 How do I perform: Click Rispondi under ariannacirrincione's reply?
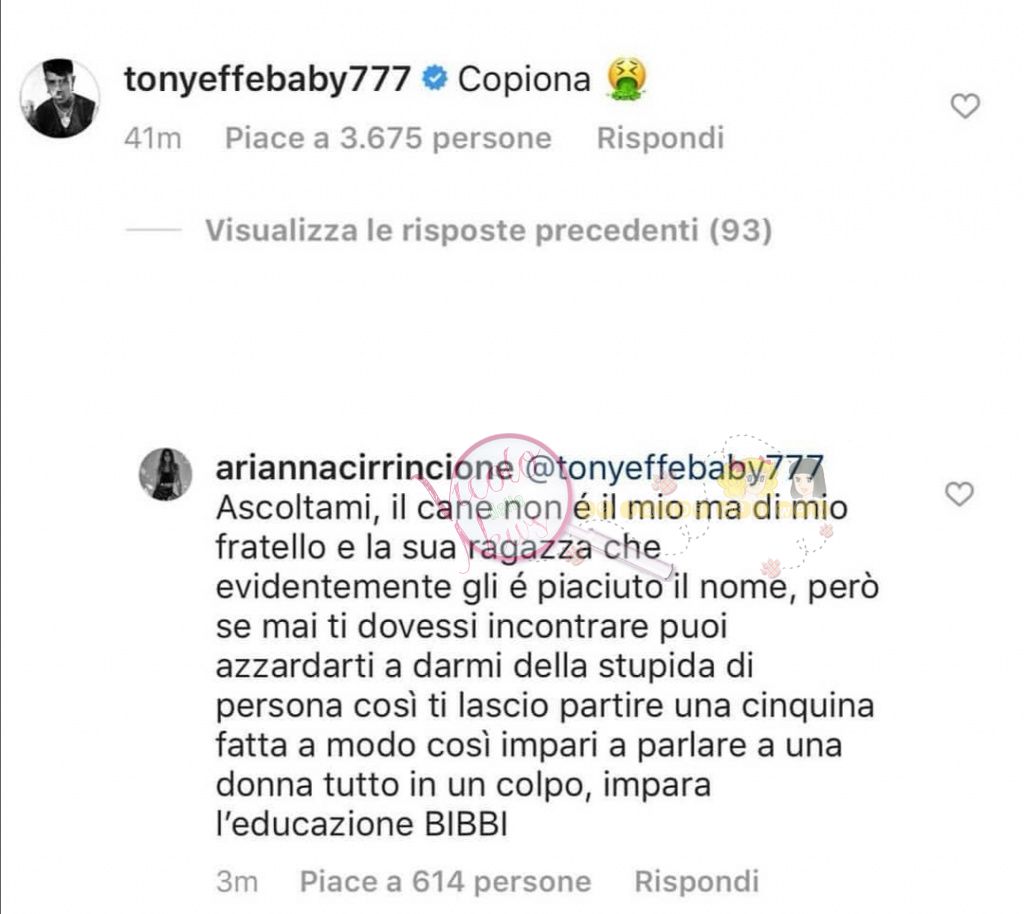(697, 882)
